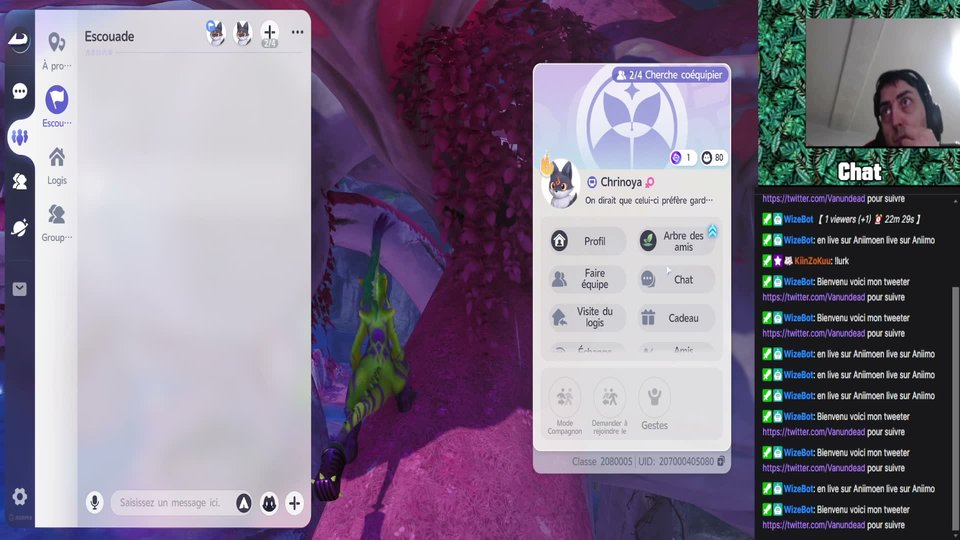
Task: Open the mail envelope icon in sidebar
Action: point(20,289)
